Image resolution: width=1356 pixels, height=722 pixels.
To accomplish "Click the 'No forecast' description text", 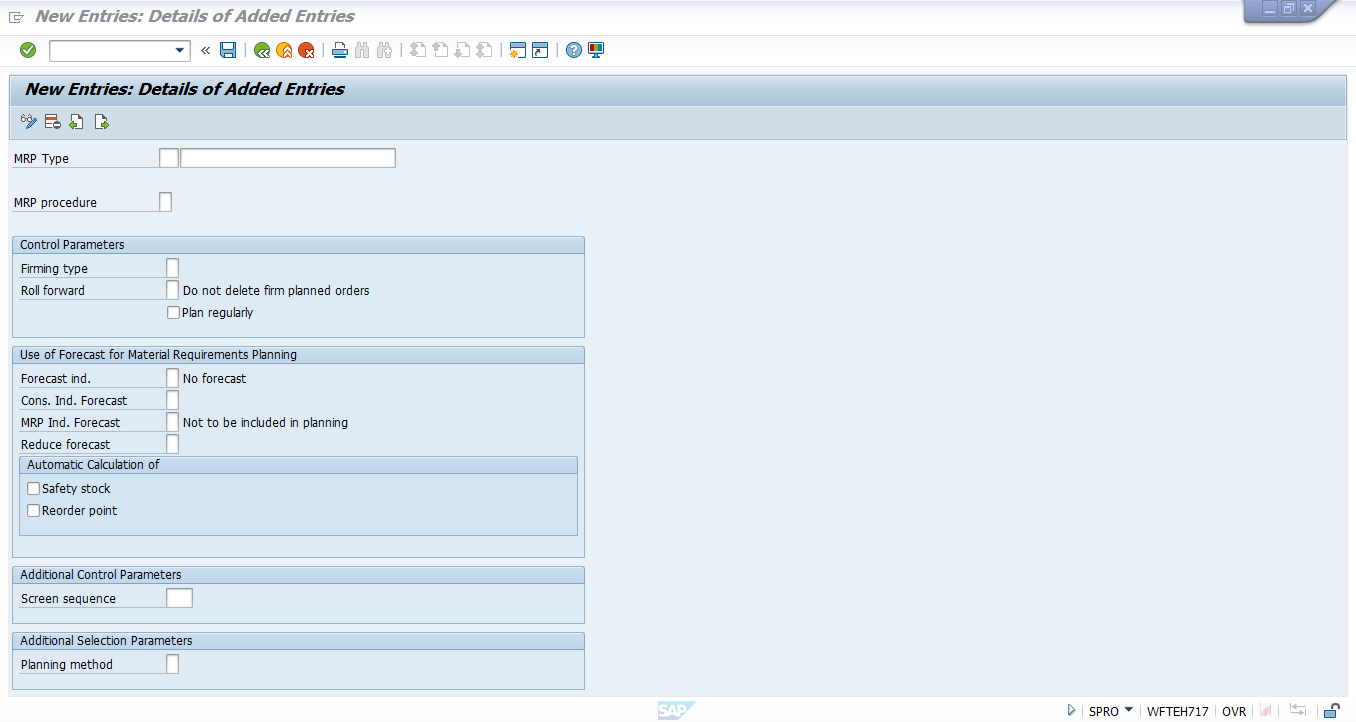I will pos(214,379).
